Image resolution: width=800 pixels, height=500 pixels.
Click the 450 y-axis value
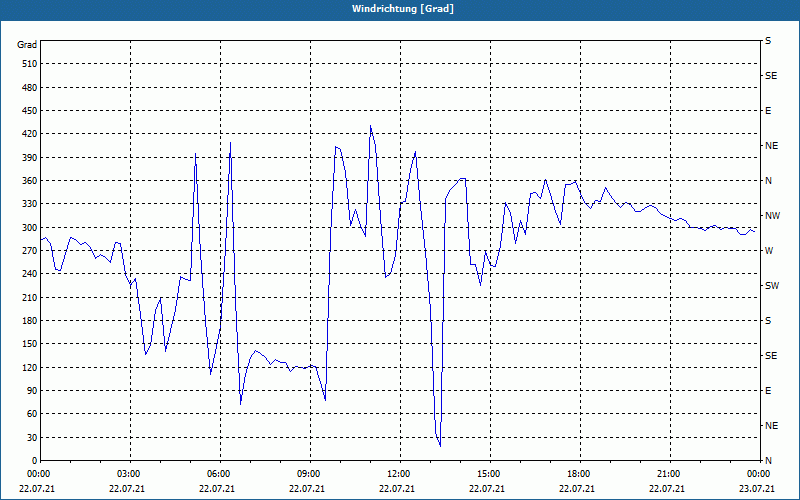point(30,111)
